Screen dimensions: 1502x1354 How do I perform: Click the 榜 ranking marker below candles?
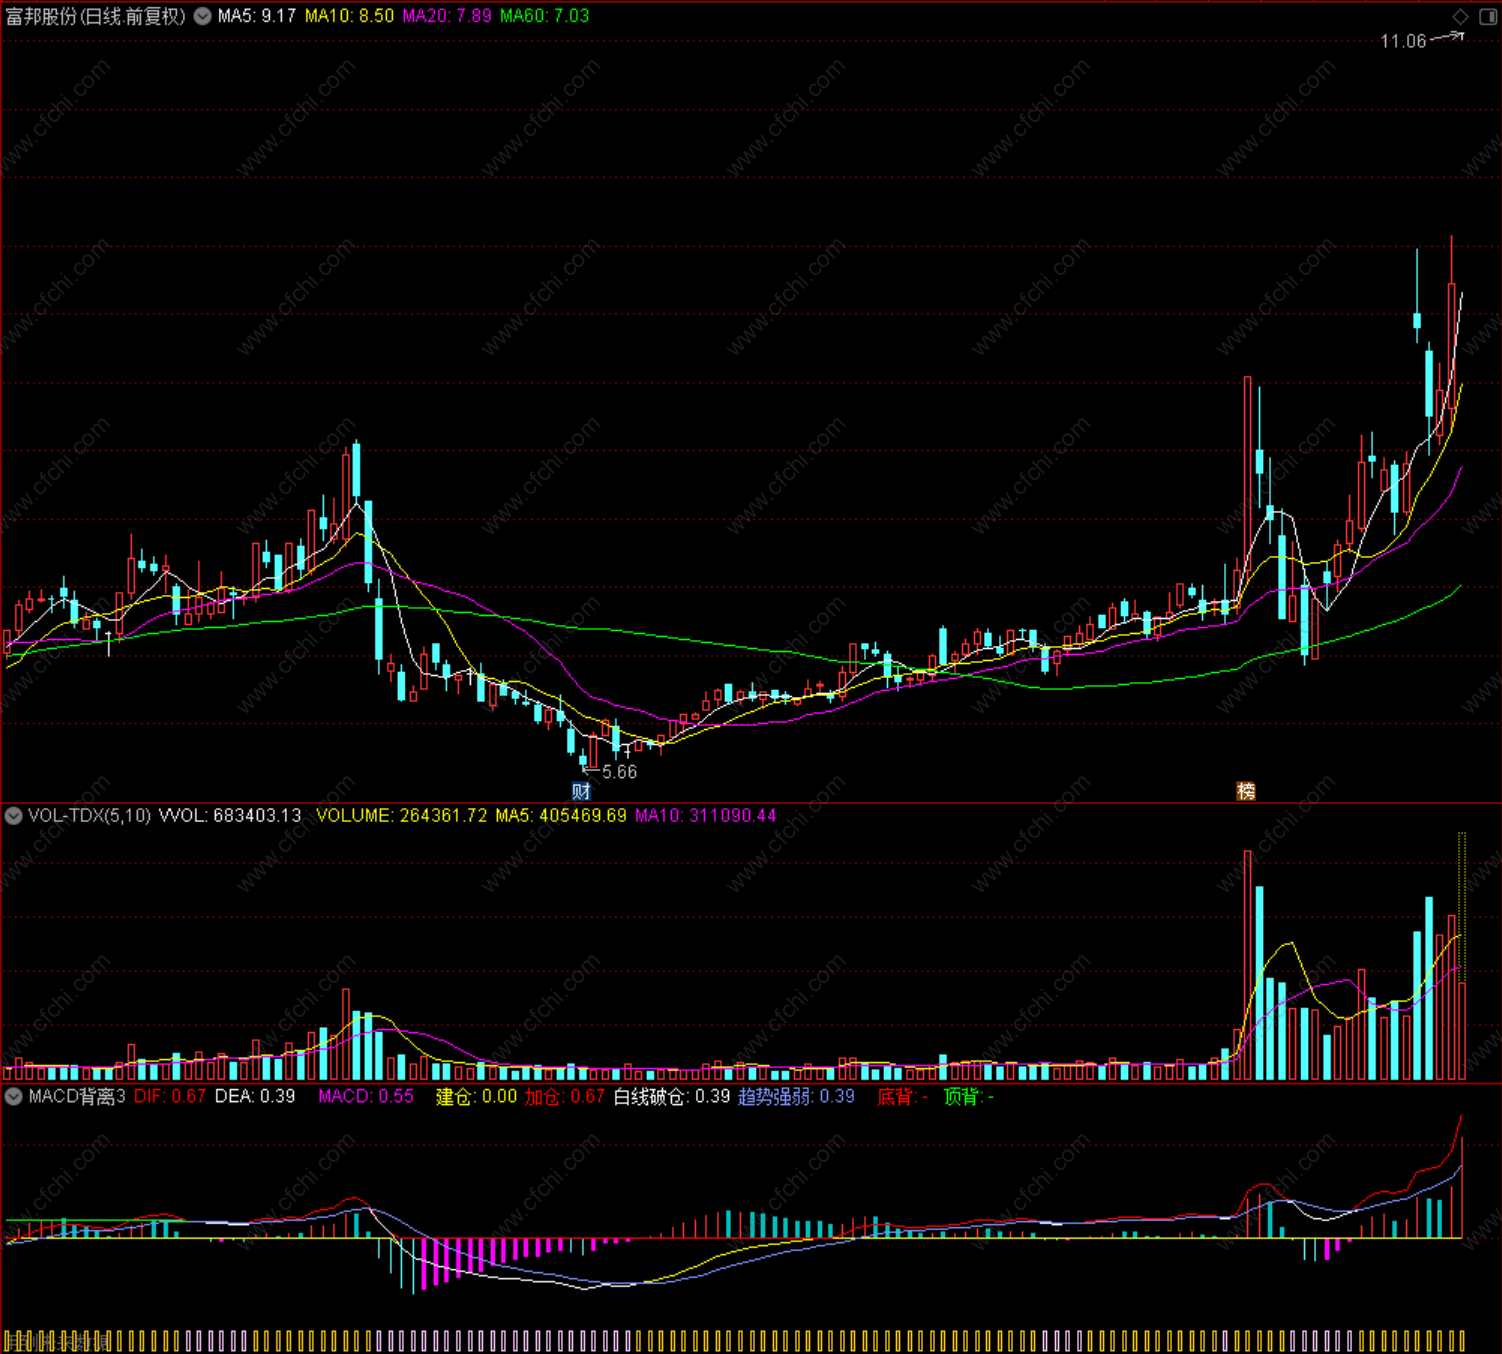click(1246, 791)
